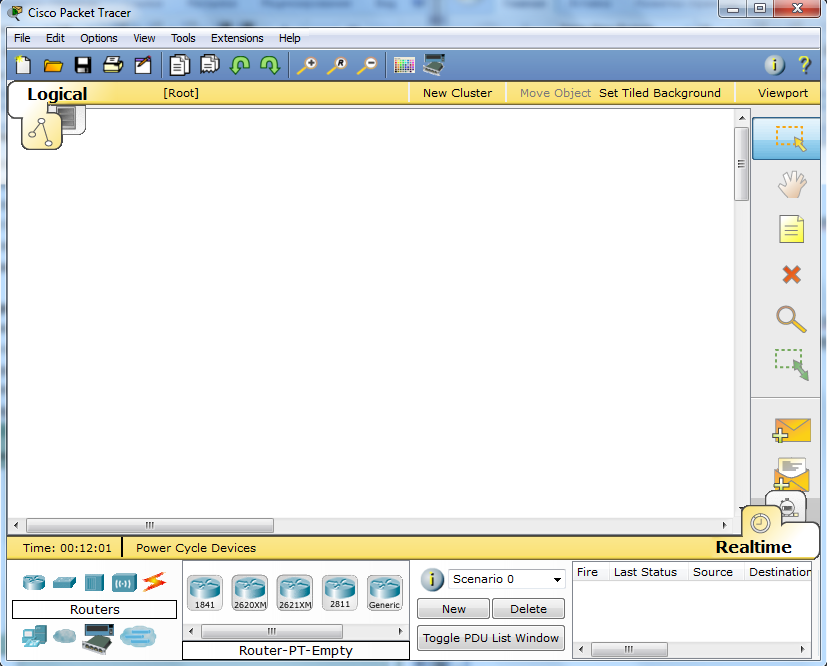Screen dimensions: 827x666
Task: Switch to Simulation mode tab
Action: 788,506
